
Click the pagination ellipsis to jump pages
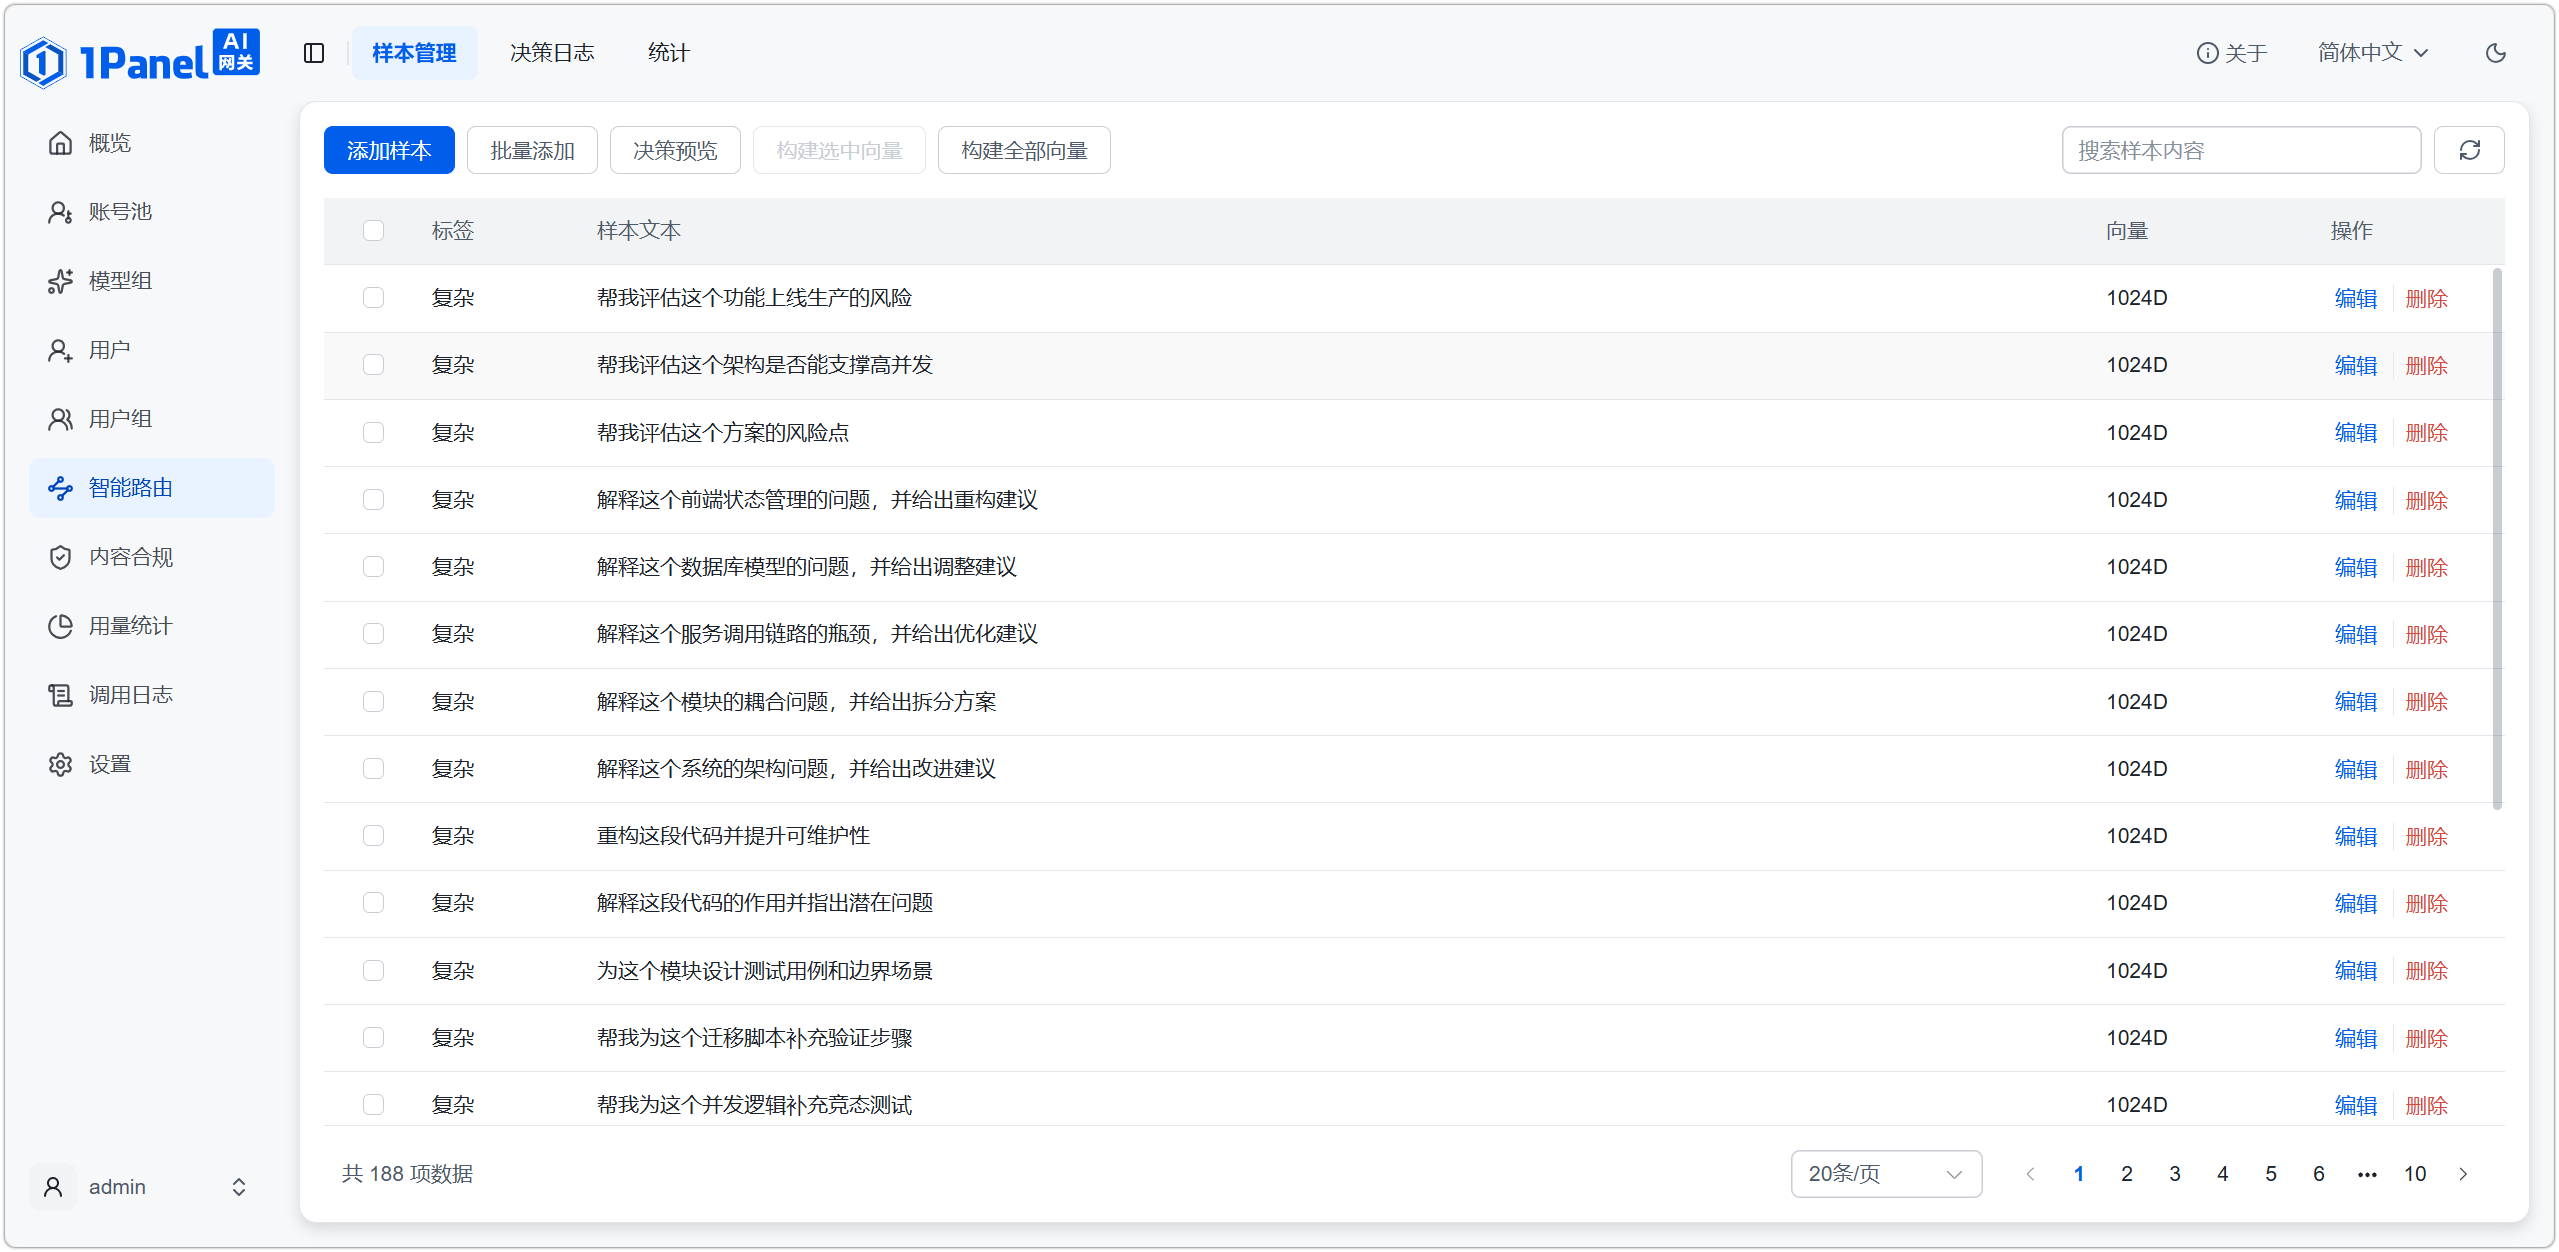[2367, 1174]
